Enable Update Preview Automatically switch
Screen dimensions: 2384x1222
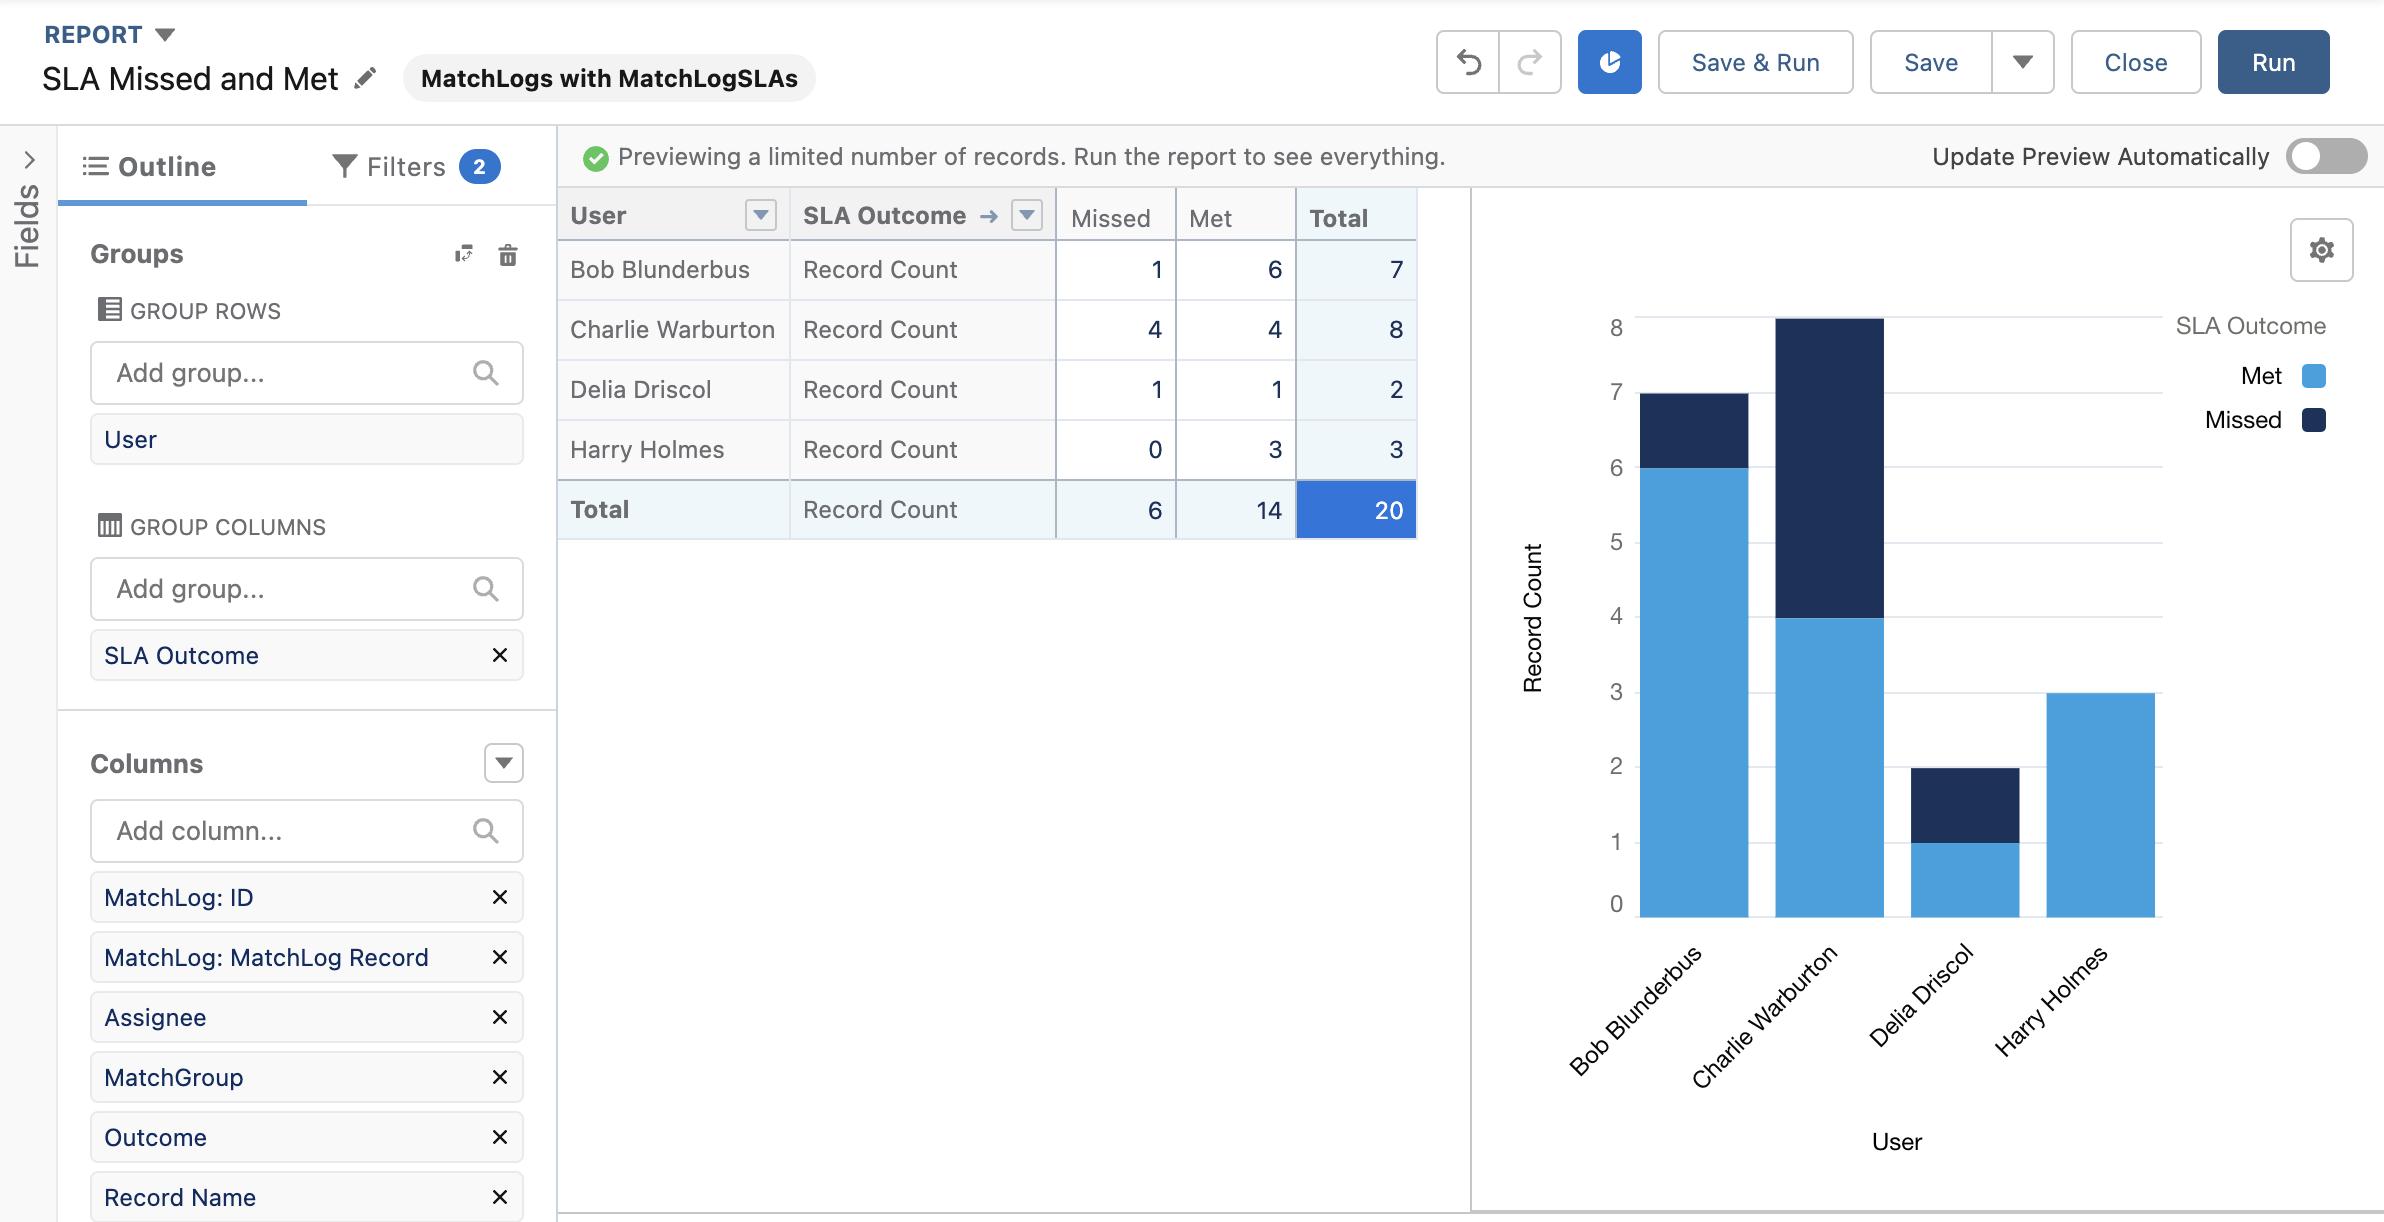[2326, 156]
